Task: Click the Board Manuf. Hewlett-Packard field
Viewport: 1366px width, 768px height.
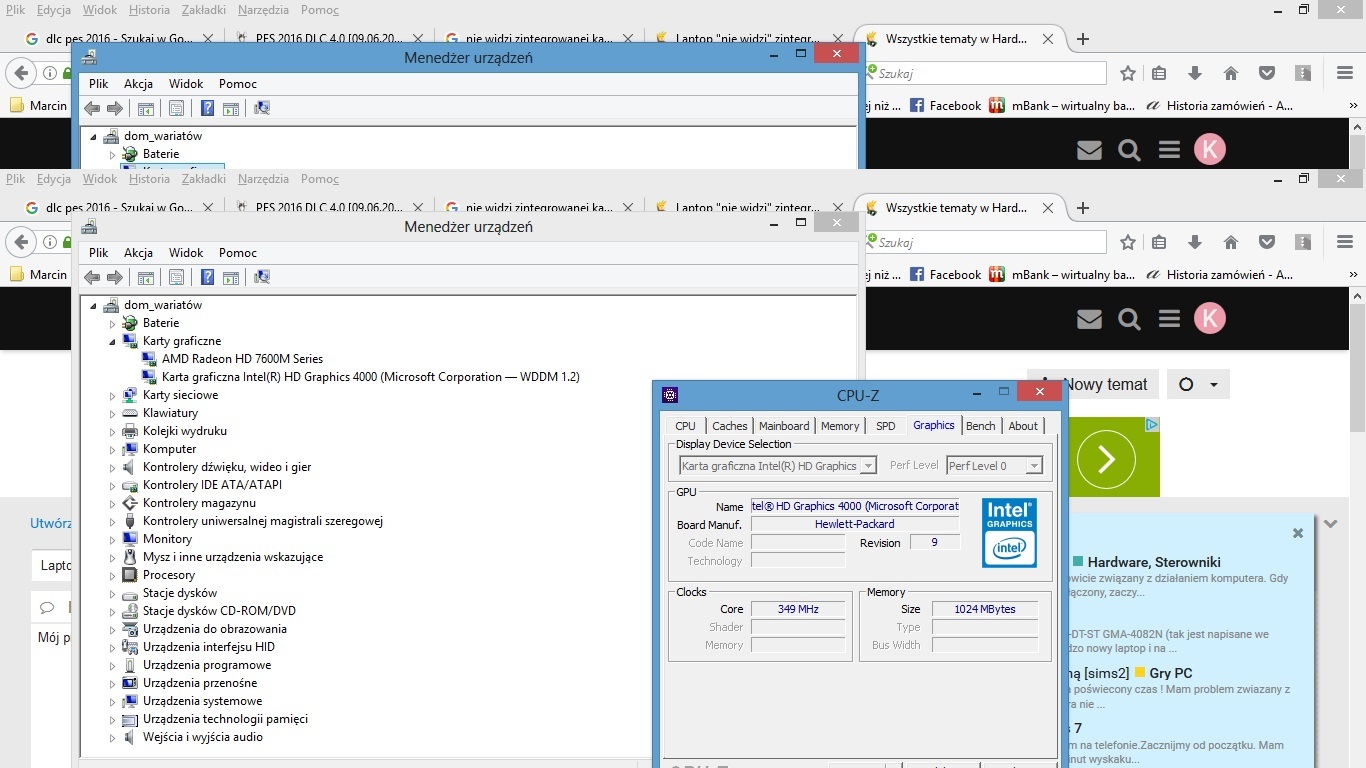Action: 855,524
